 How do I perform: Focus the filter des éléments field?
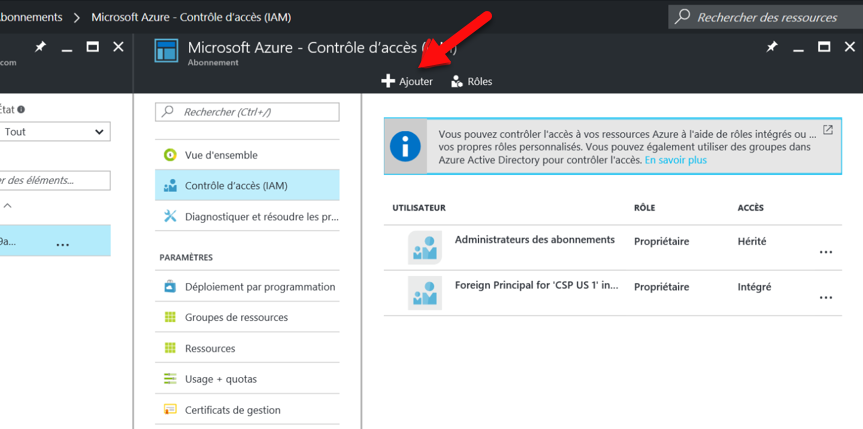coord(54,180)
